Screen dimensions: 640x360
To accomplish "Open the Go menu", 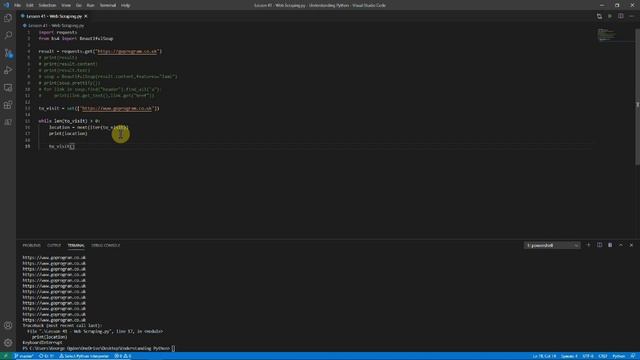I will (78, 5).
